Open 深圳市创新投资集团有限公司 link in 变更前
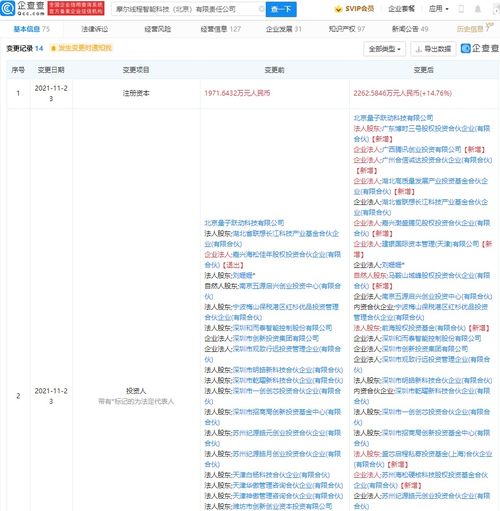Image resolution: width=500 pixels, height=511 pixels. (x=276, y=339)
